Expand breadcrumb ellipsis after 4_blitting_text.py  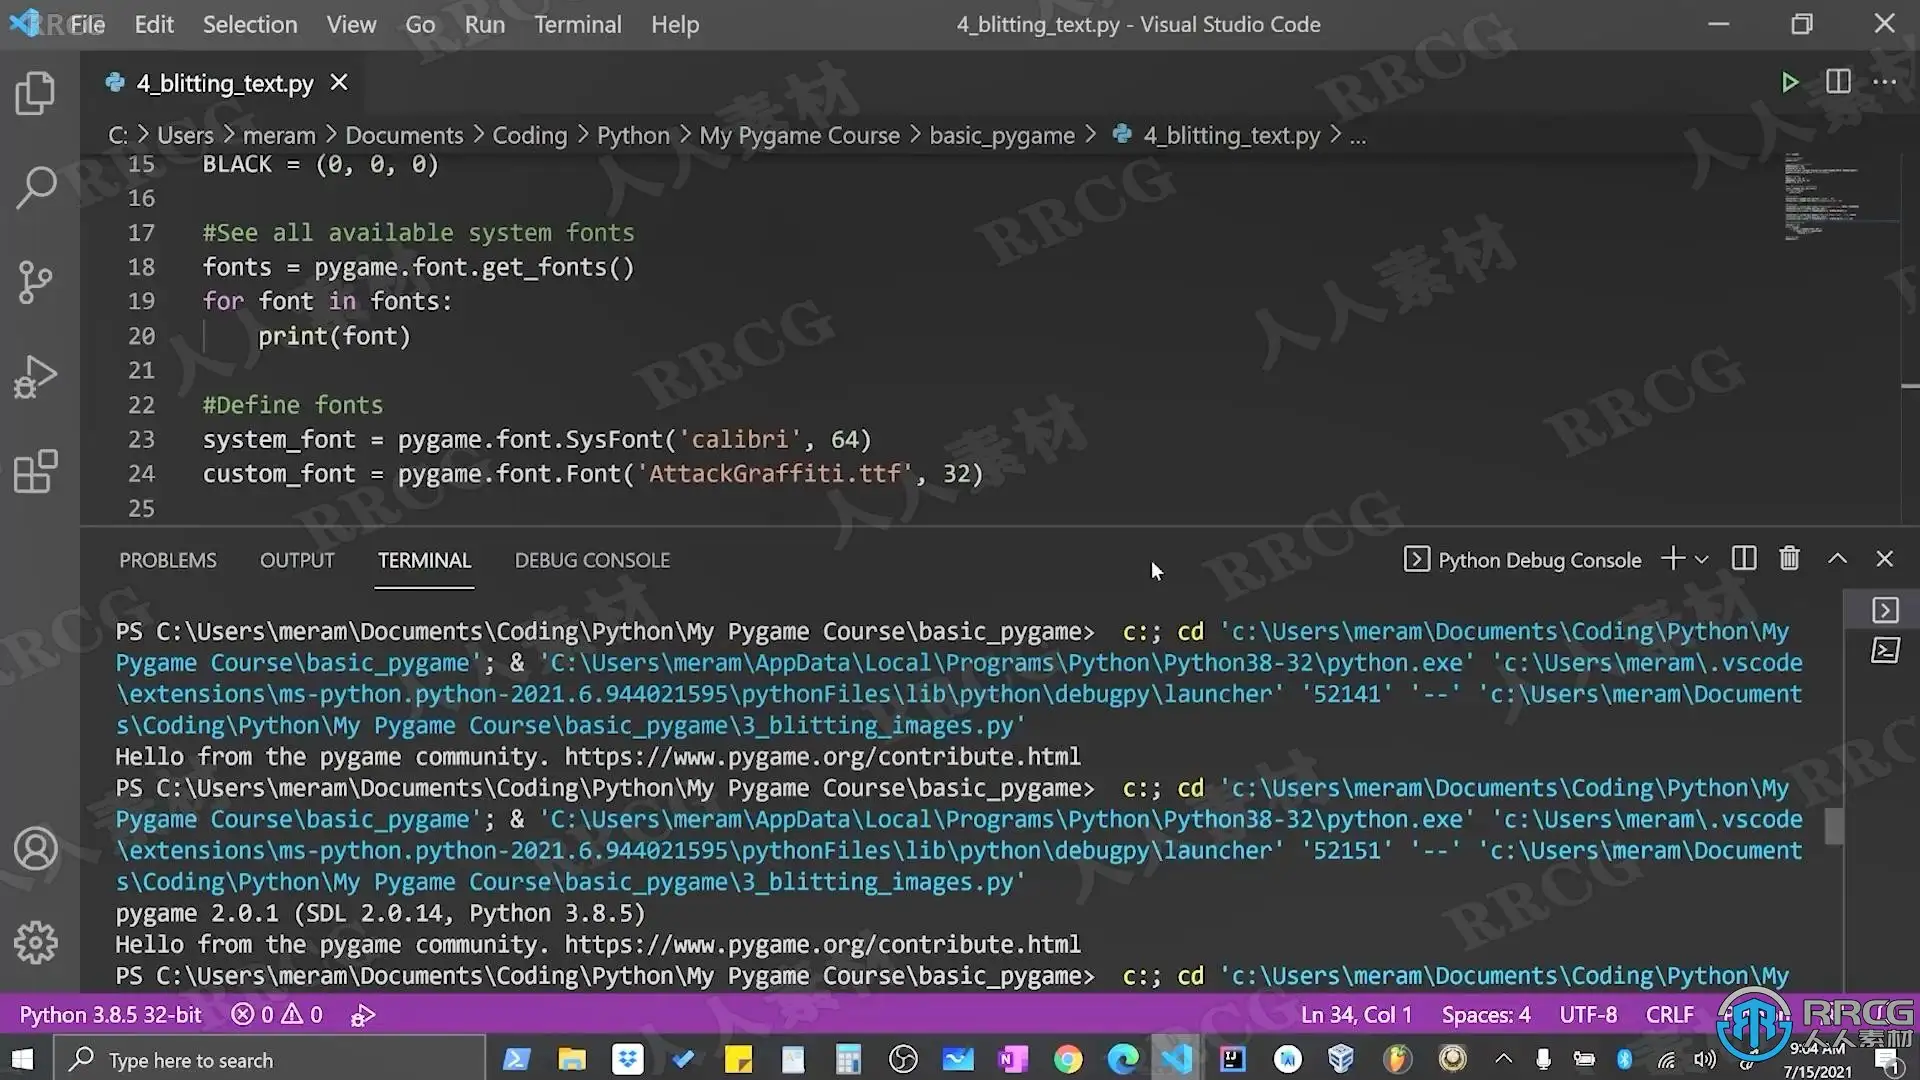1358,136
